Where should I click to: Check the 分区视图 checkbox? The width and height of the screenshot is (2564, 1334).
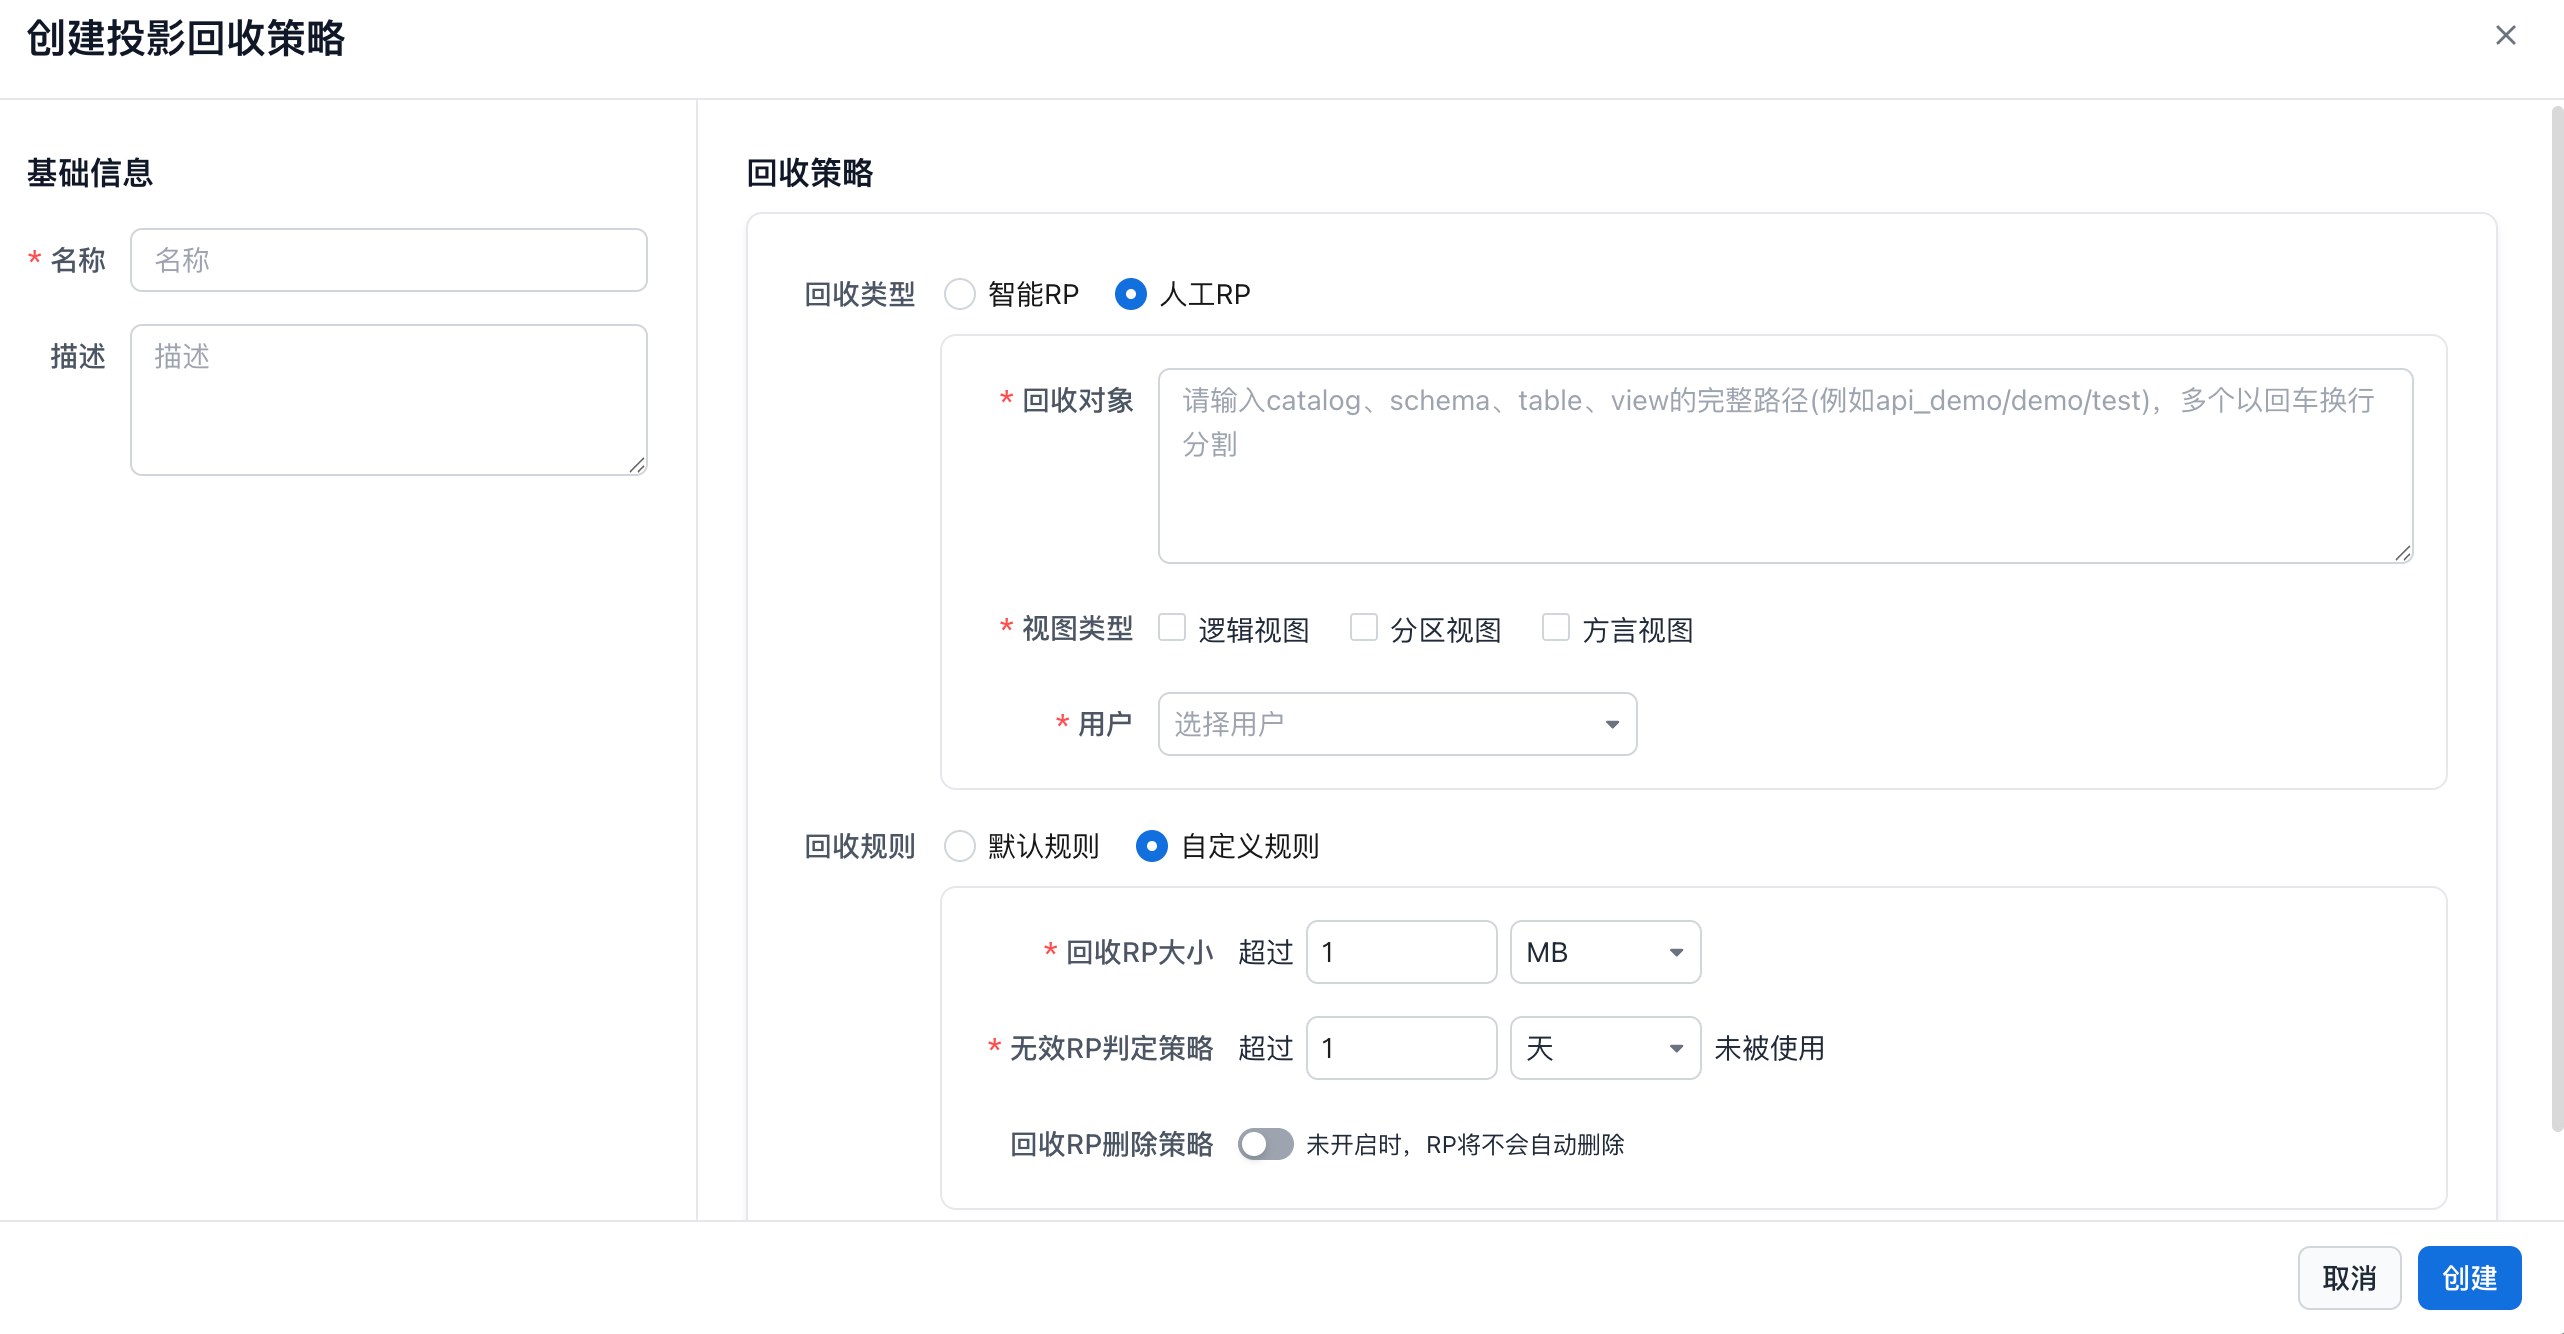pos(1364,628)
